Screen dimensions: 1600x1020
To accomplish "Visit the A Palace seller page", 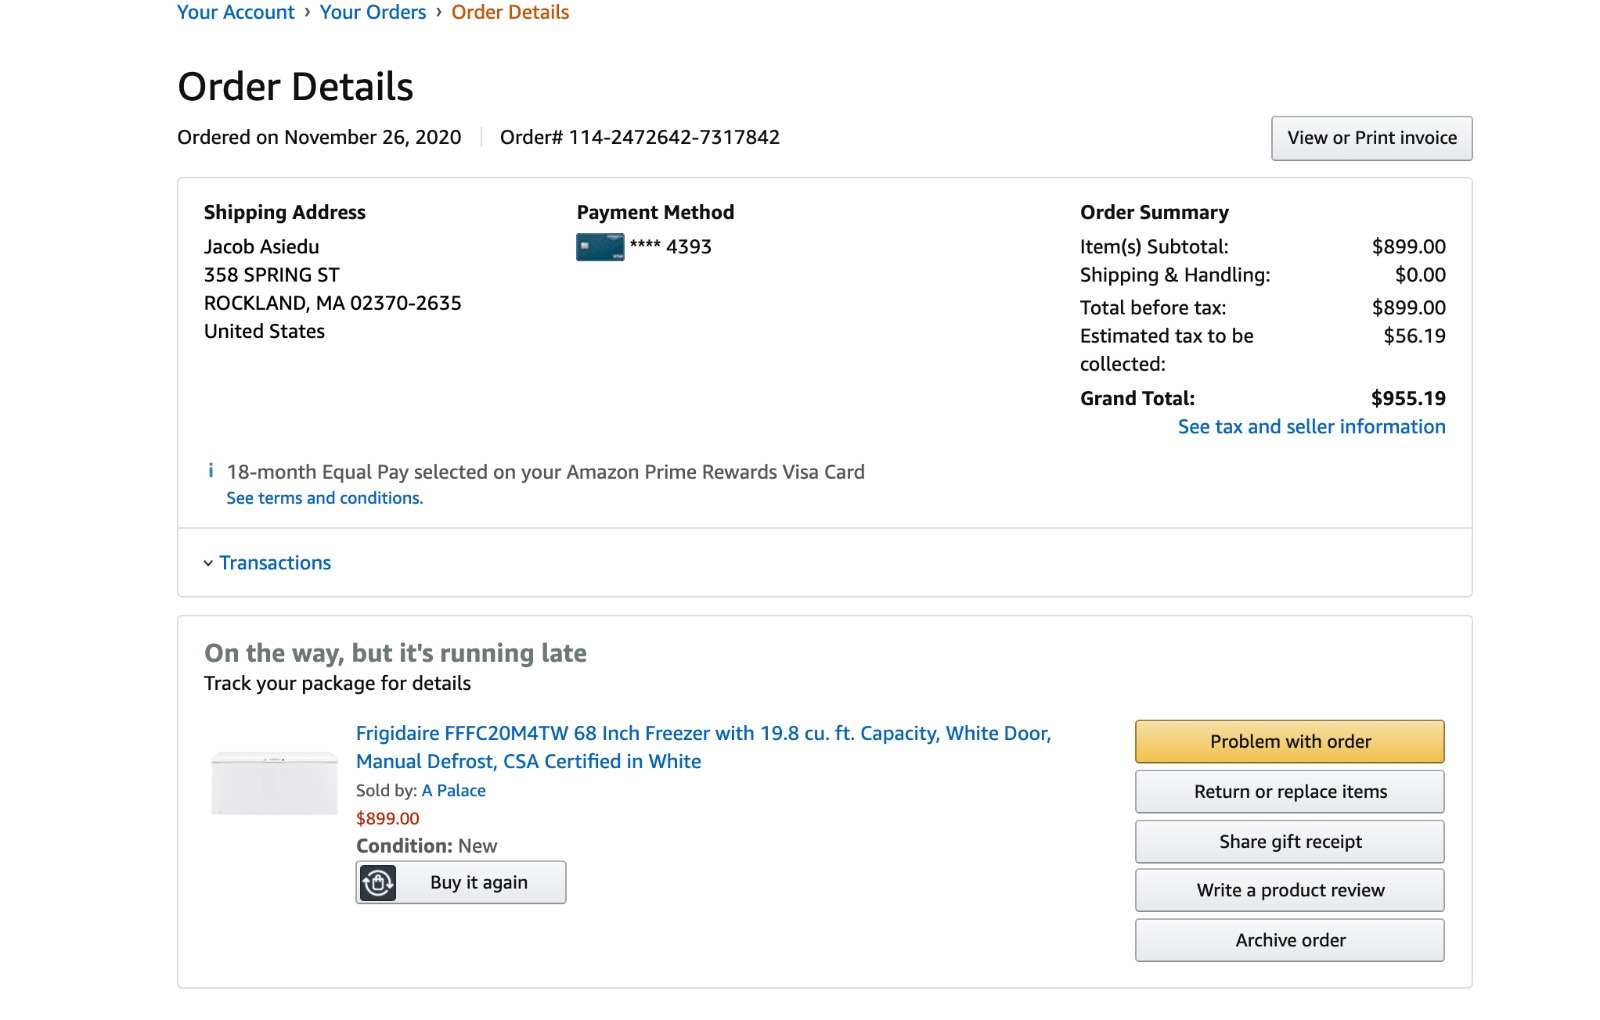I will coord(454,790).
